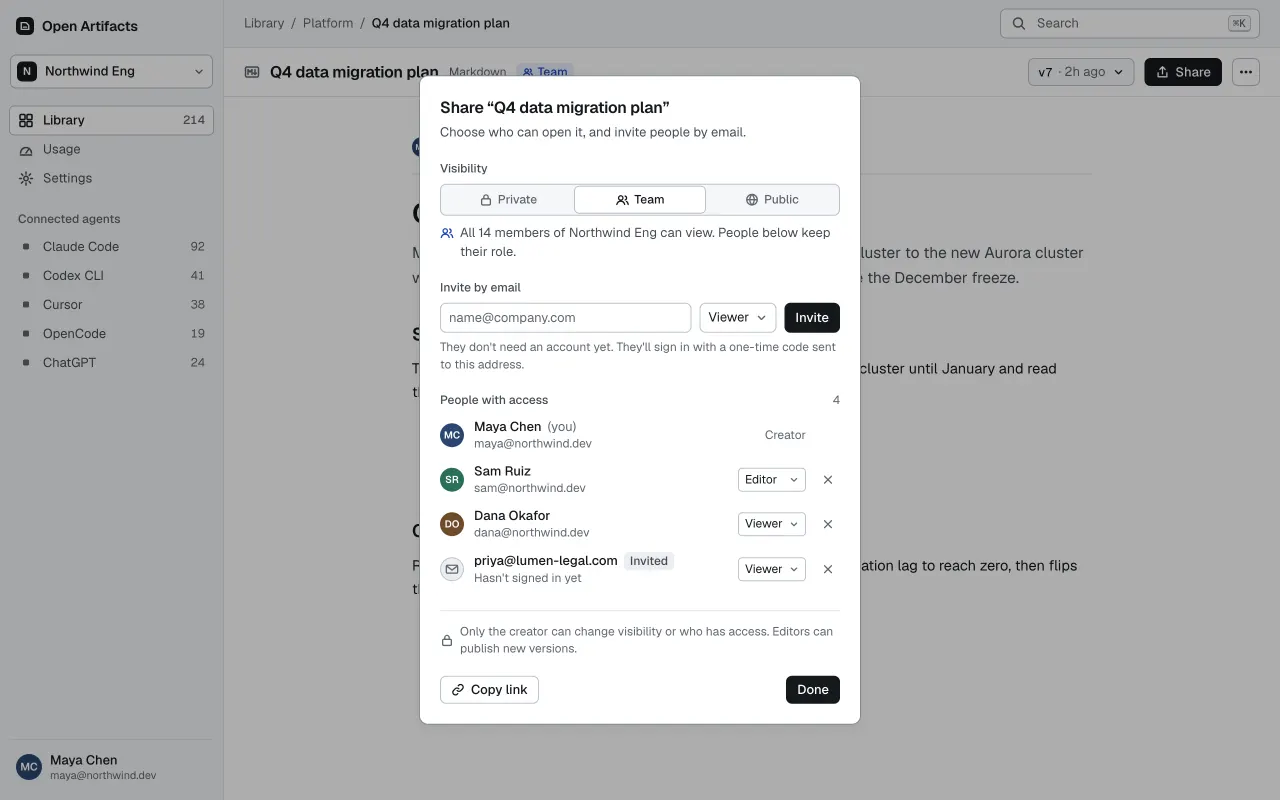Open the Viewer role dropdown beside Invite

point(738,318)
